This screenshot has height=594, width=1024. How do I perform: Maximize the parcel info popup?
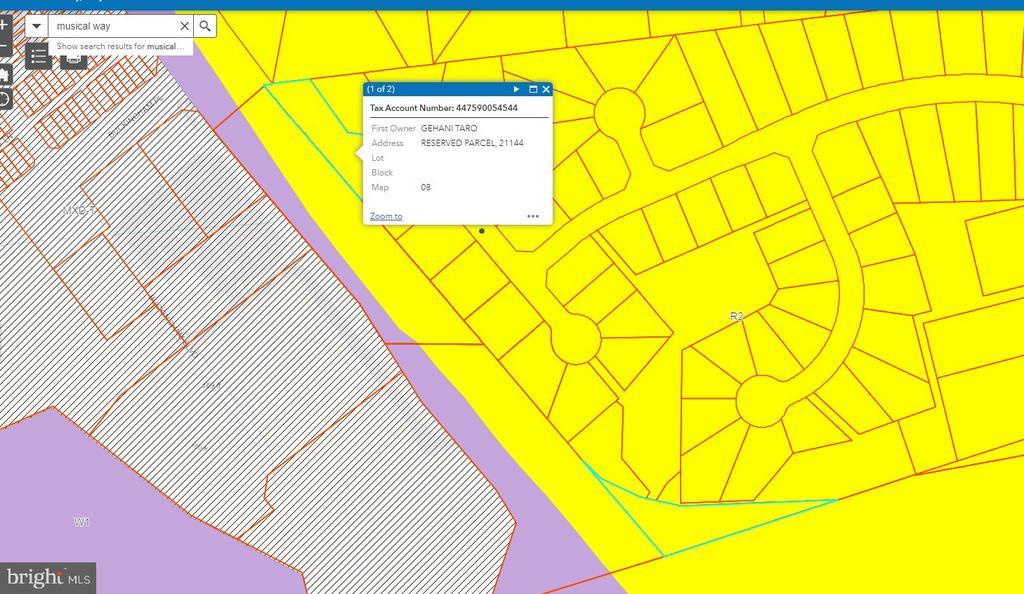(x=532, y=89)
